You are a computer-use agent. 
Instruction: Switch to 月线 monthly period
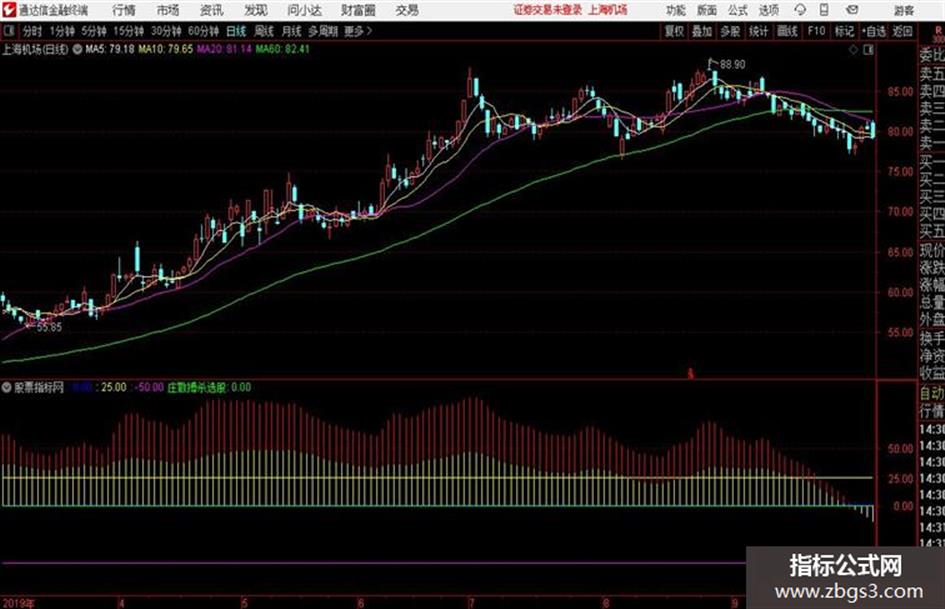[292, 31]
